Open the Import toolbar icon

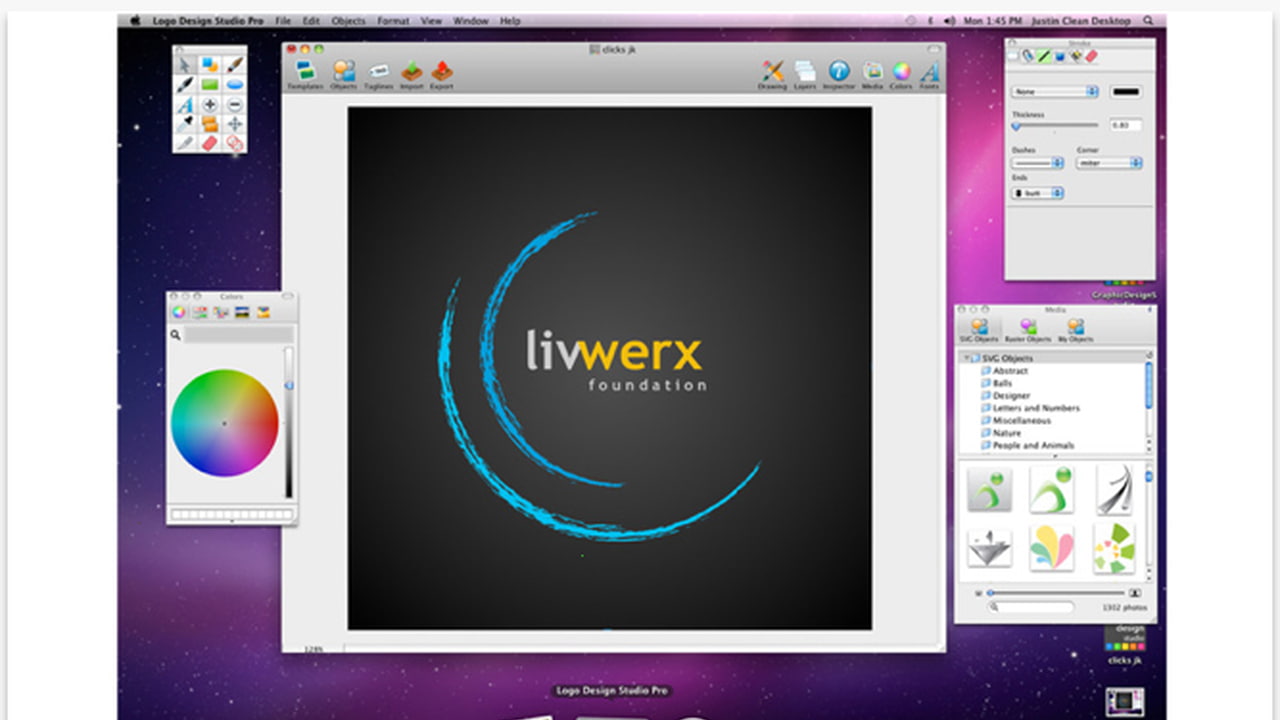[x=411, y=73]
